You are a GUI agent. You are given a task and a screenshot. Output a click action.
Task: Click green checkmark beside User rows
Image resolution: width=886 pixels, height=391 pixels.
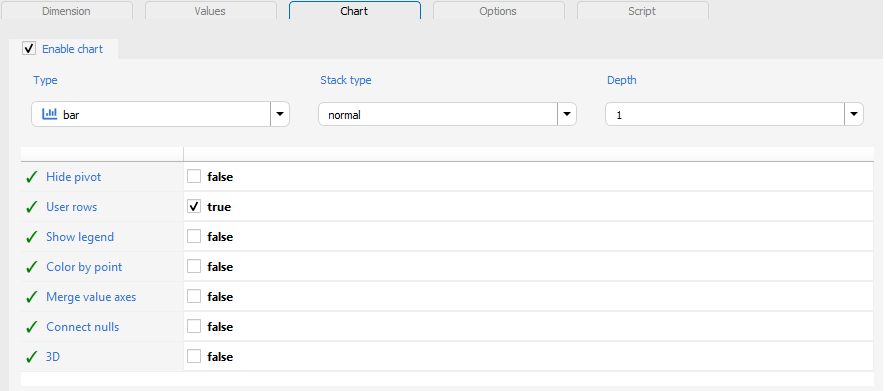pos(32,207)
